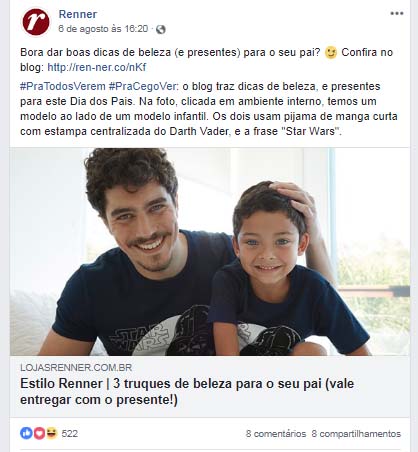The width and height of the screenshot is (418, 452).
Task: View the 522 reactions count
Action: [70, 433]
